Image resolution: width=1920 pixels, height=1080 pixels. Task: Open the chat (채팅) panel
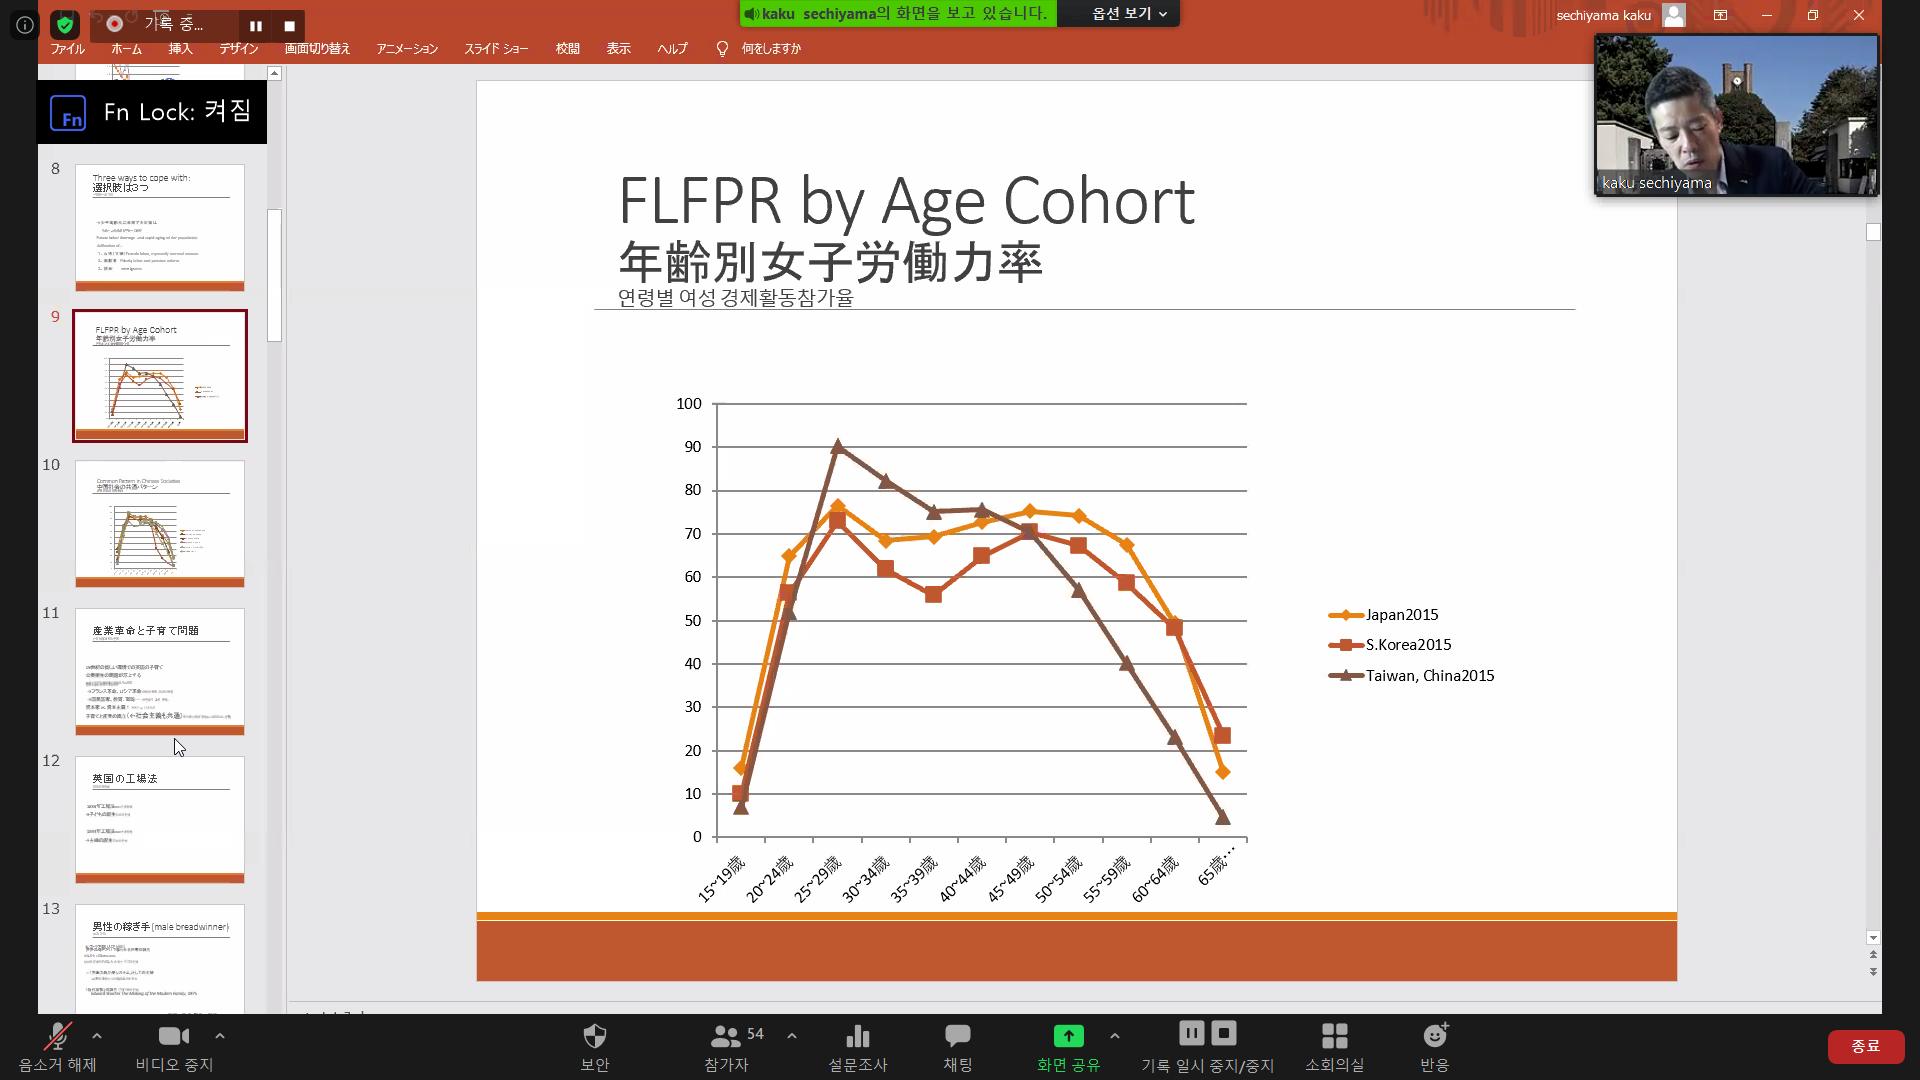click(x=957, y=1037)
